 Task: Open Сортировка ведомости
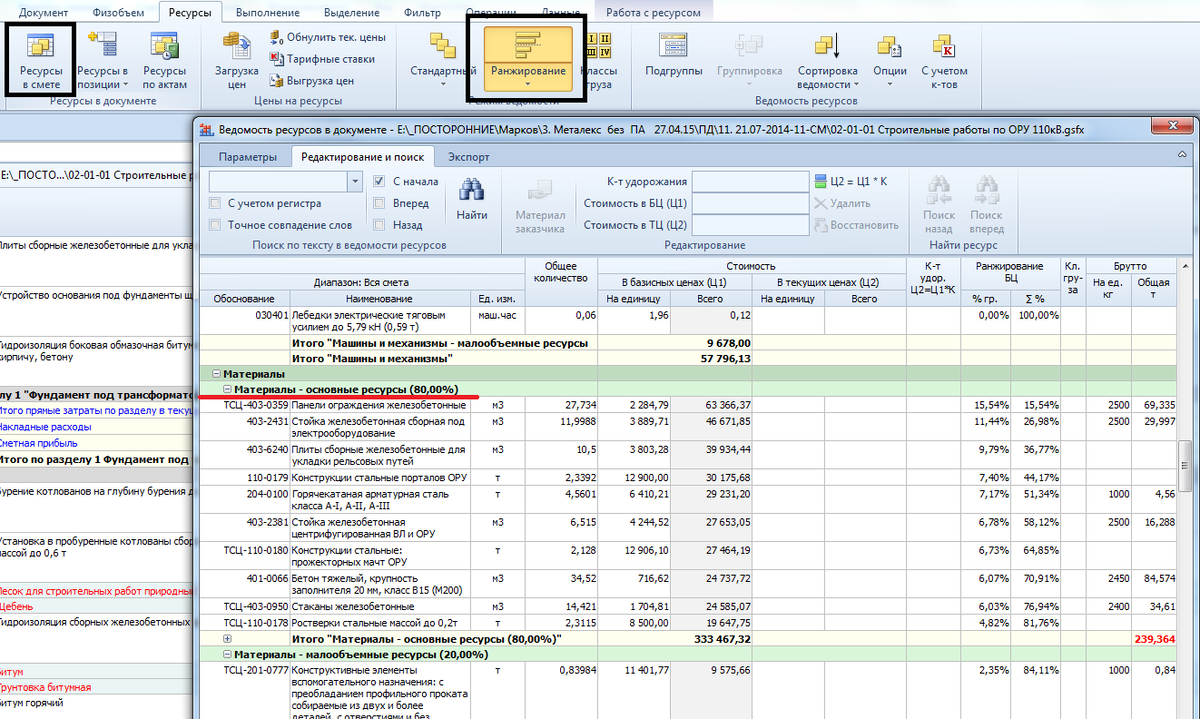829,60
